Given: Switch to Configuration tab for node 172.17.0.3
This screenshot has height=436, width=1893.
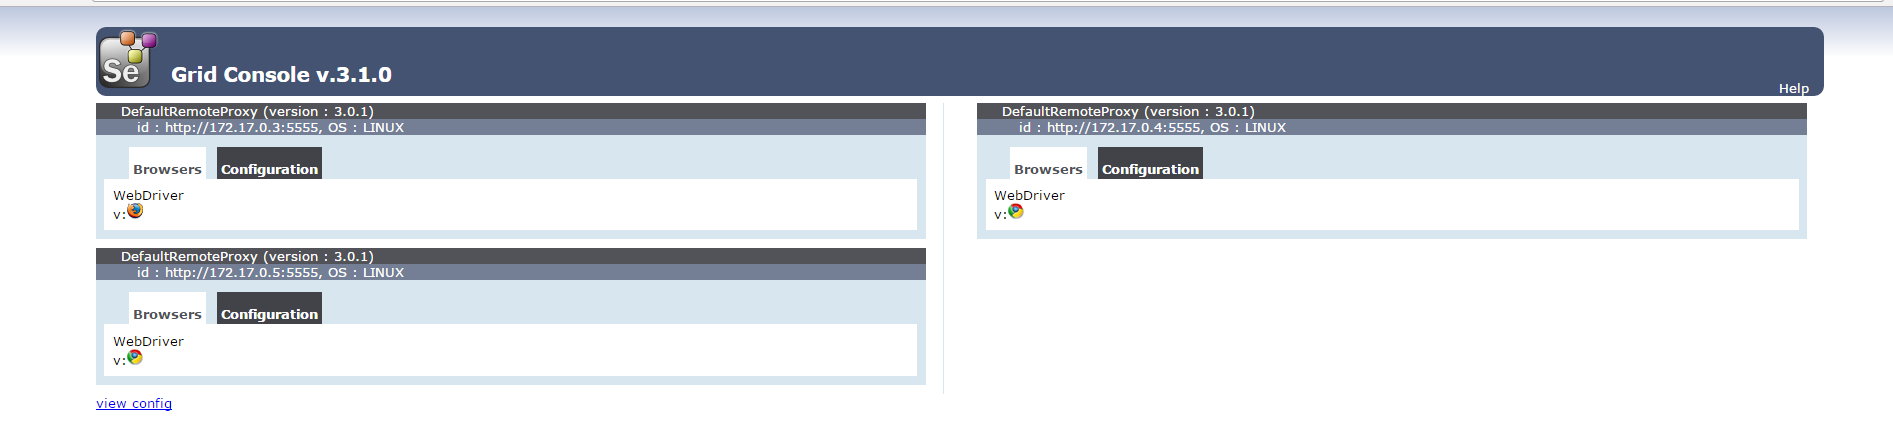Looking at the screenshot, I should pyautogui.click(x=269, y=168).
